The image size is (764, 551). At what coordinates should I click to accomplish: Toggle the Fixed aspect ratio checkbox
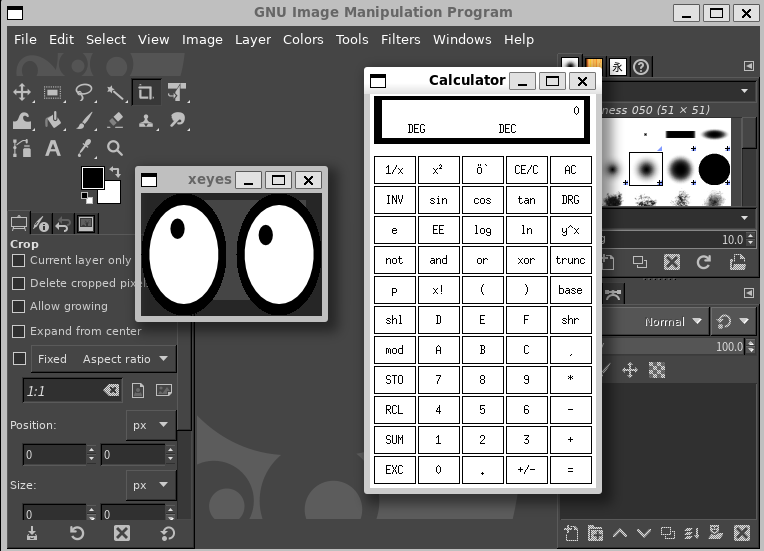(19, 359)
